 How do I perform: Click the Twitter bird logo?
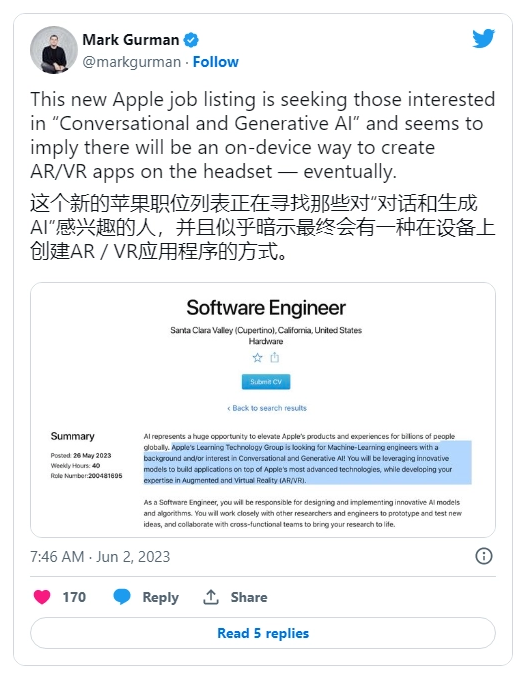pos(483,38)
